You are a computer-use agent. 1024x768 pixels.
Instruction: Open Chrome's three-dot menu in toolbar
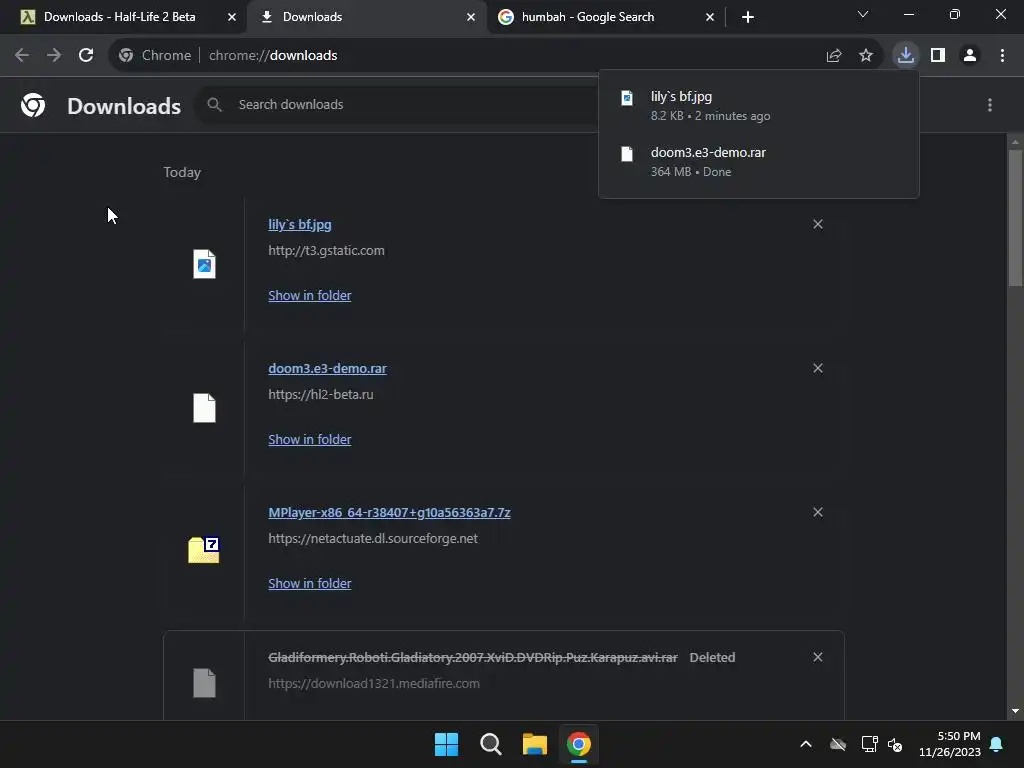coord(1002,56)
